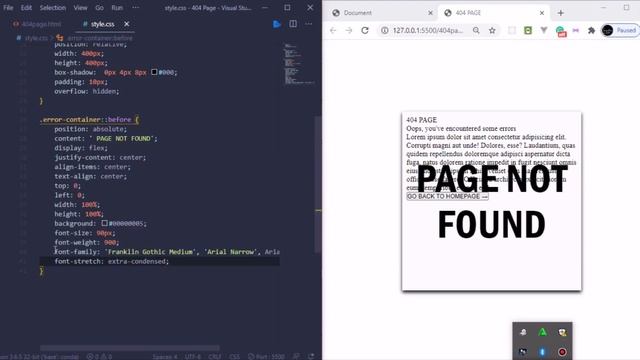The height and width of the screenshot is (360, 640).
Task: Click the extension icon with red badge
Action: pos(560,31)
